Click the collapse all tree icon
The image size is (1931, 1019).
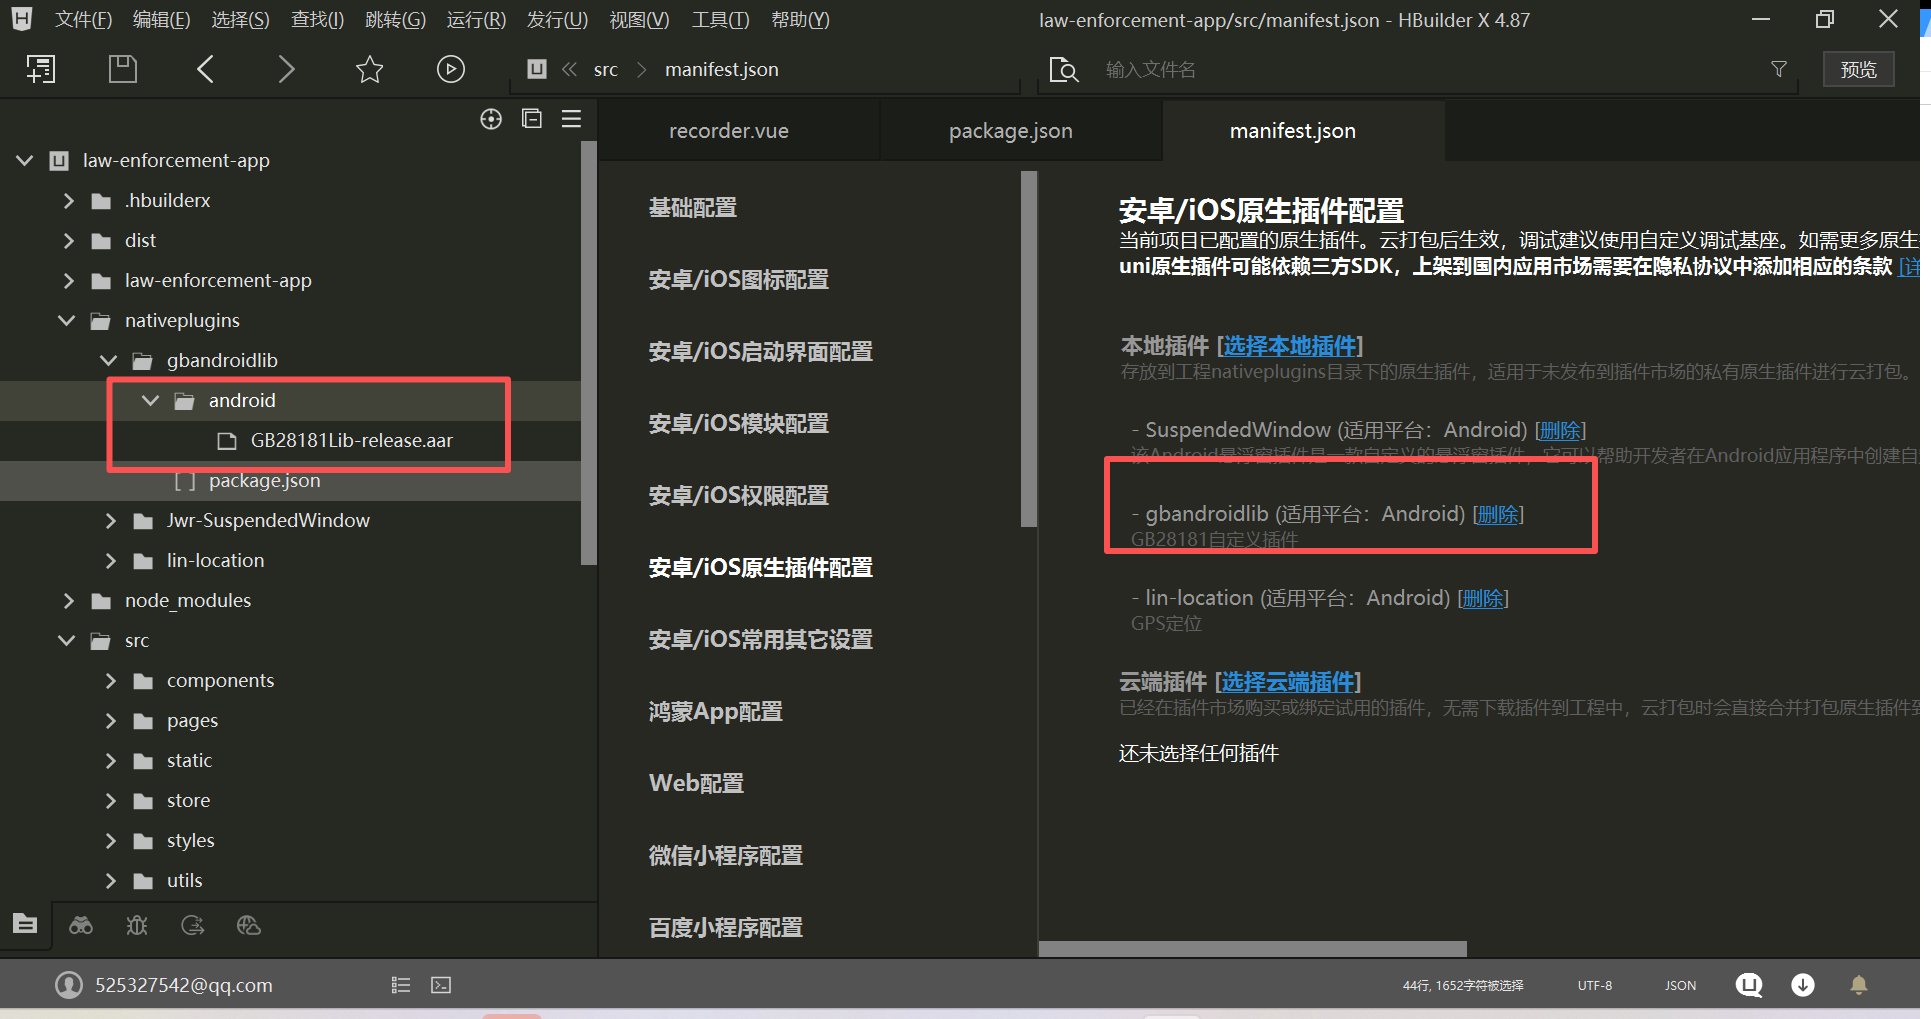click(532, 119)
